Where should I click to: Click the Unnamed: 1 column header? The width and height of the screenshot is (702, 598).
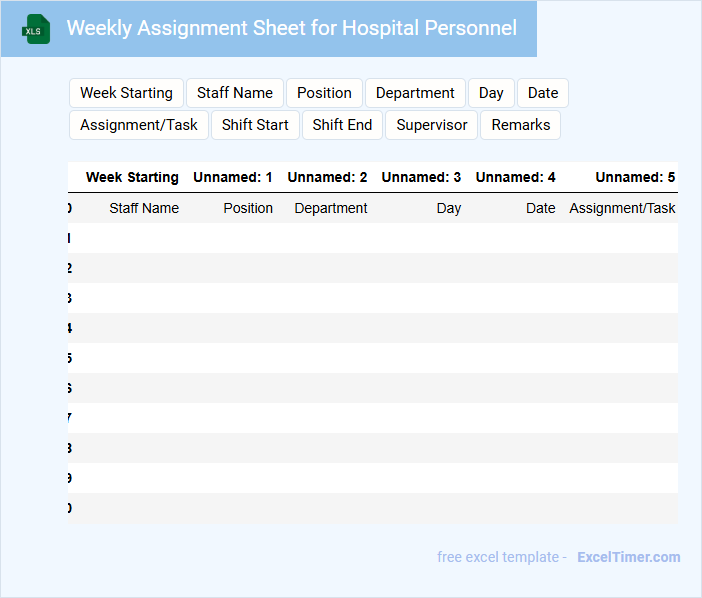[x=233, y=177]
